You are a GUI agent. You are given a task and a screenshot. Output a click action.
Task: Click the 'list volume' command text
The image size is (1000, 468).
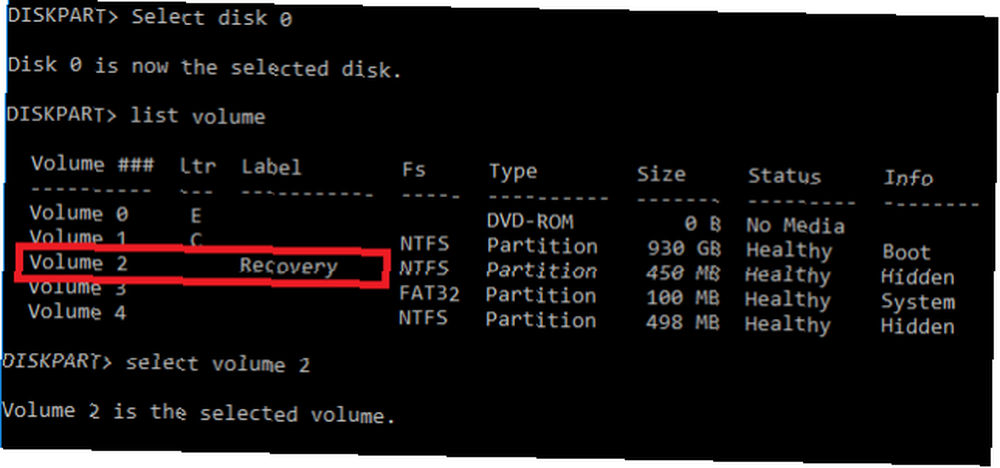[198, 117]
